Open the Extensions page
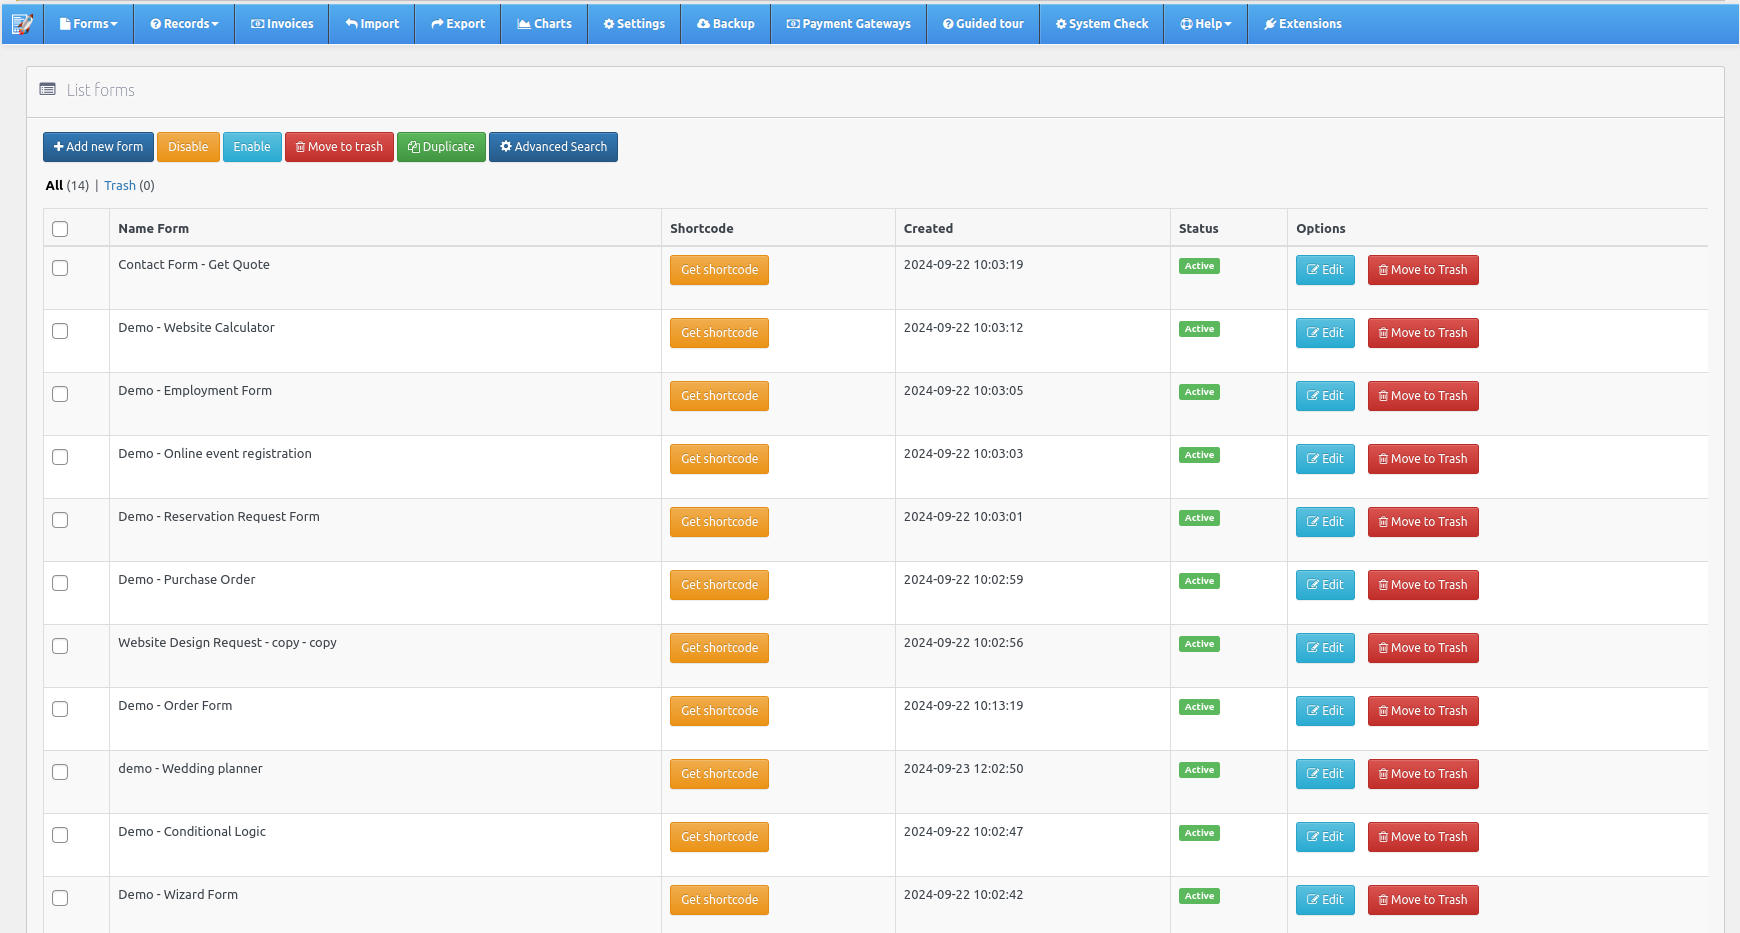The height and width of the screenshot is (933, 1740). point(1302,23)
